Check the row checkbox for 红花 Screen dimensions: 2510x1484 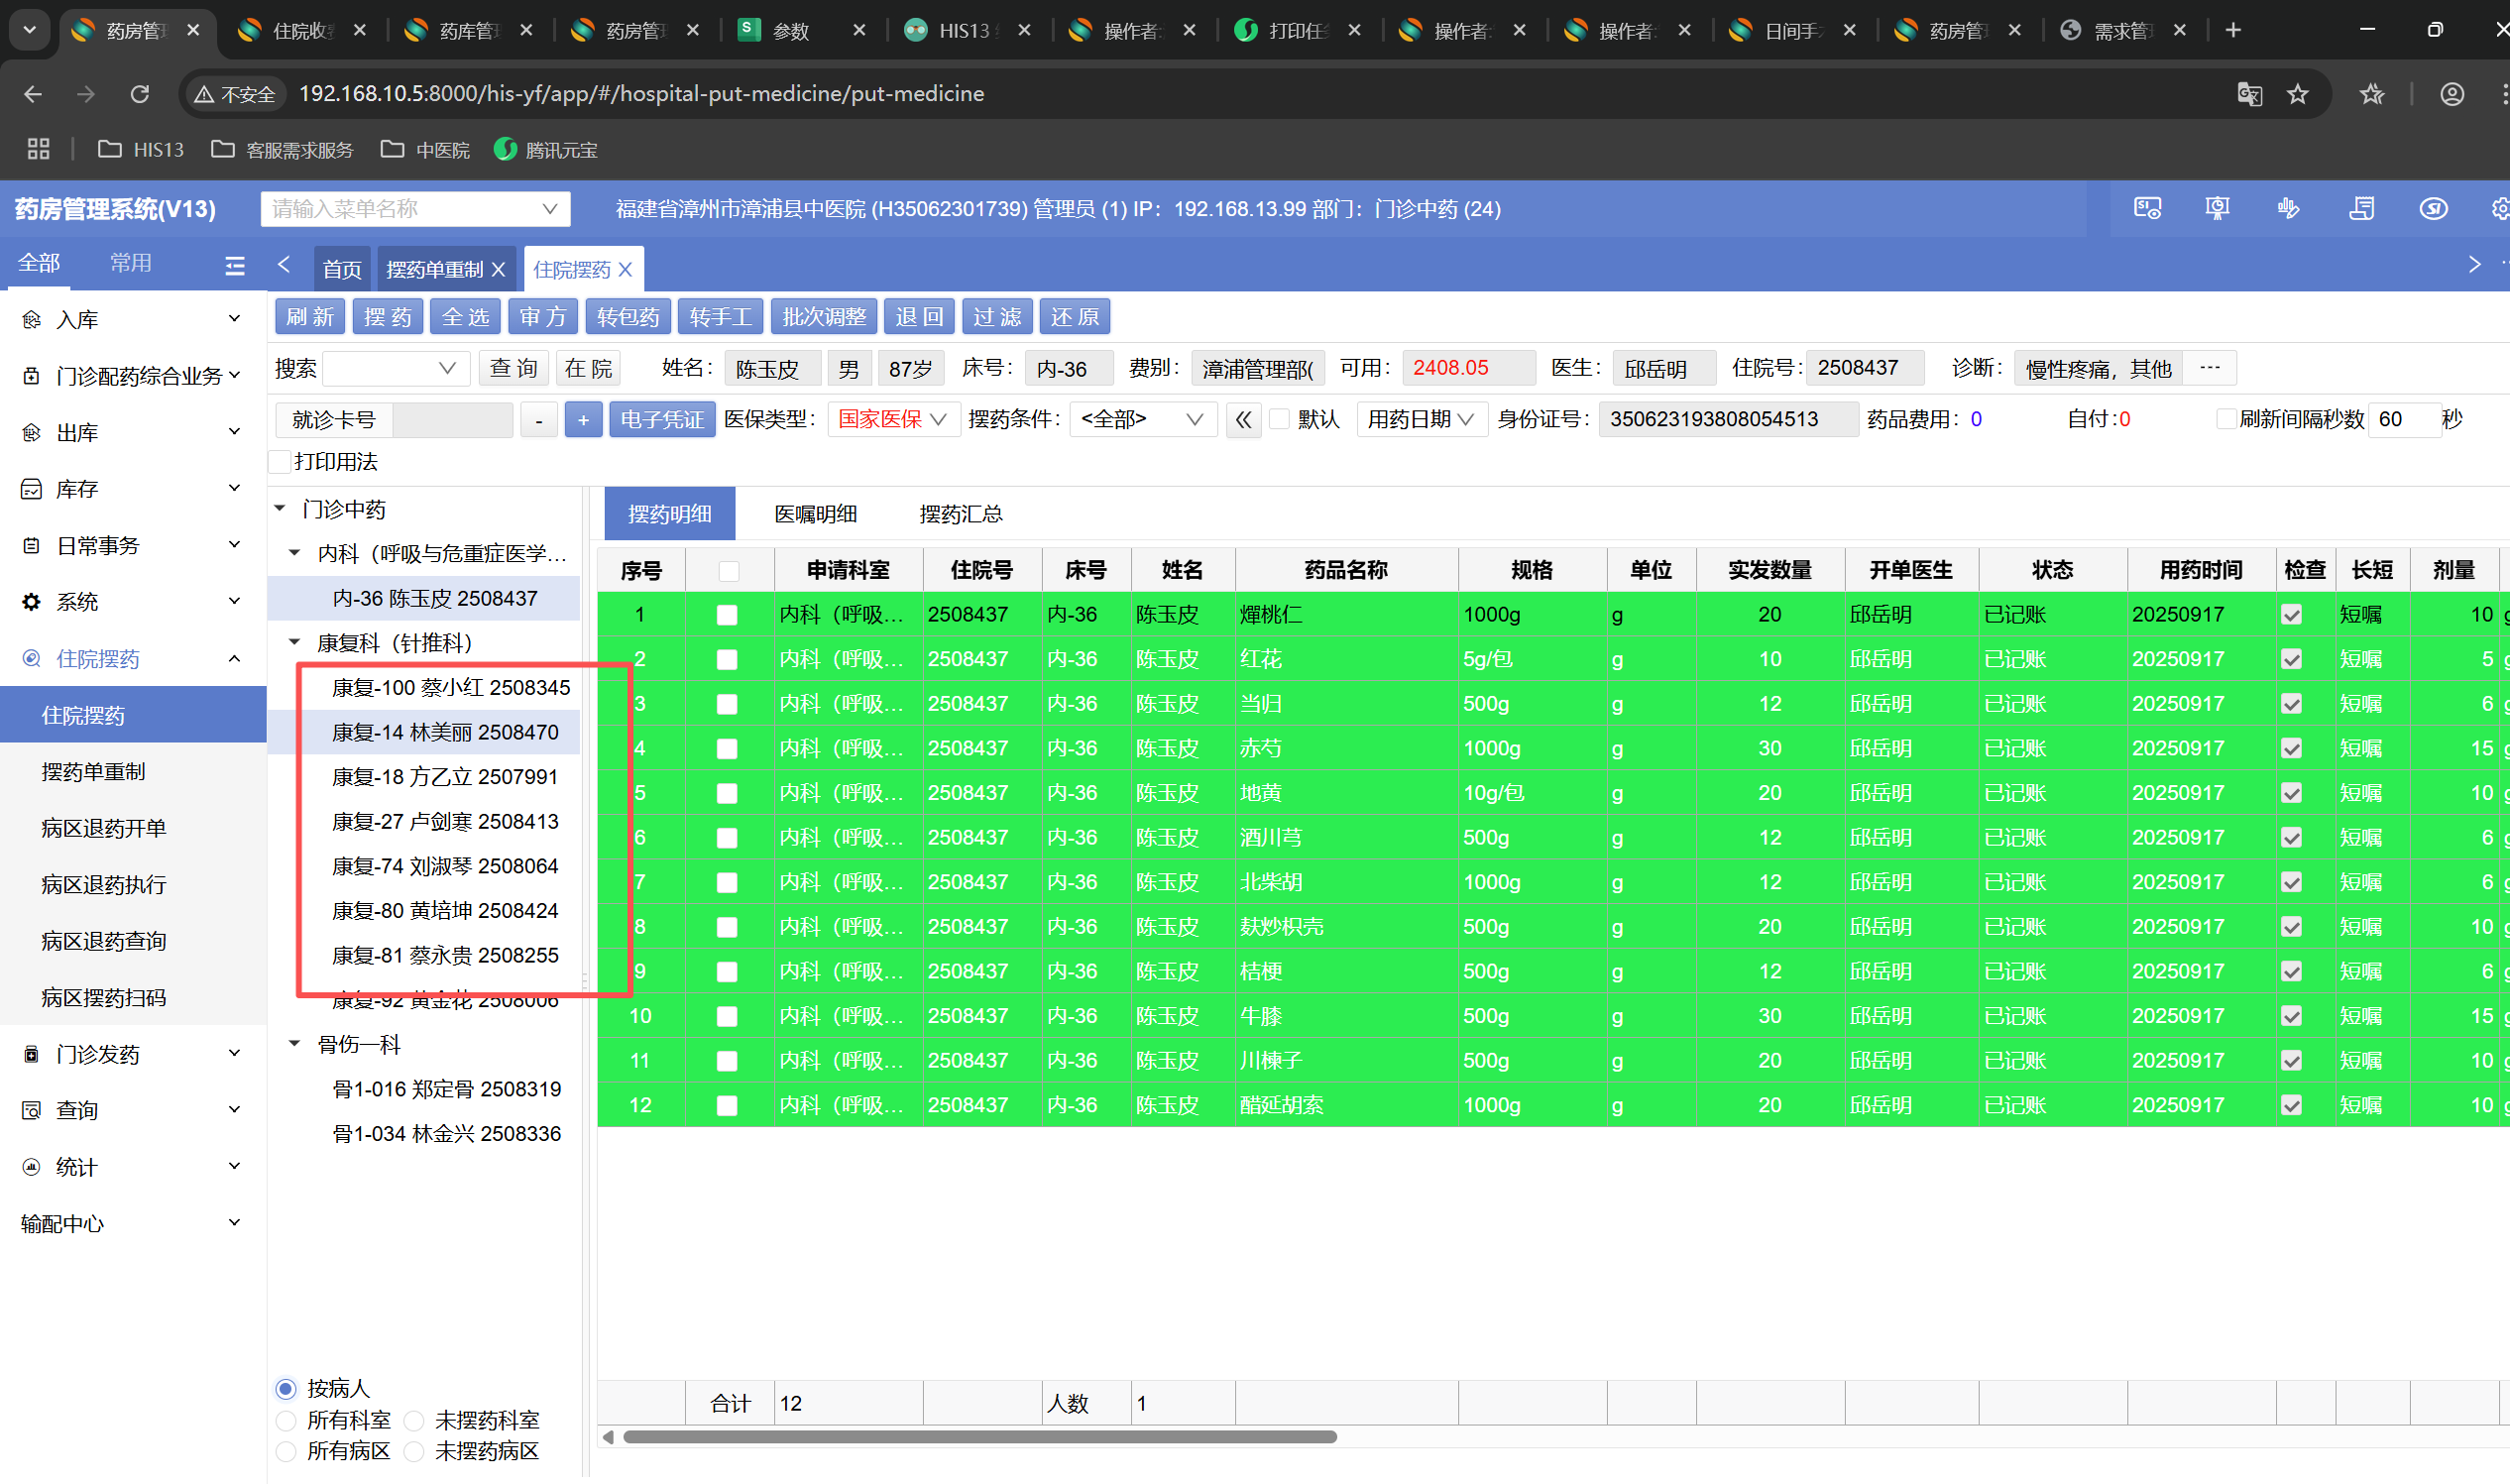727,659
